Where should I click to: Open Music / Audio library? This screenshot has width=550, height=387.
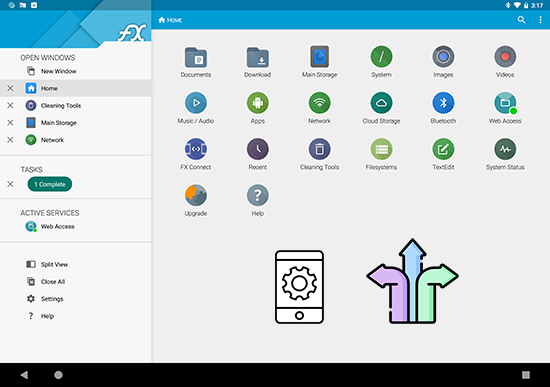pyautogui.click(x=196, y=108)
